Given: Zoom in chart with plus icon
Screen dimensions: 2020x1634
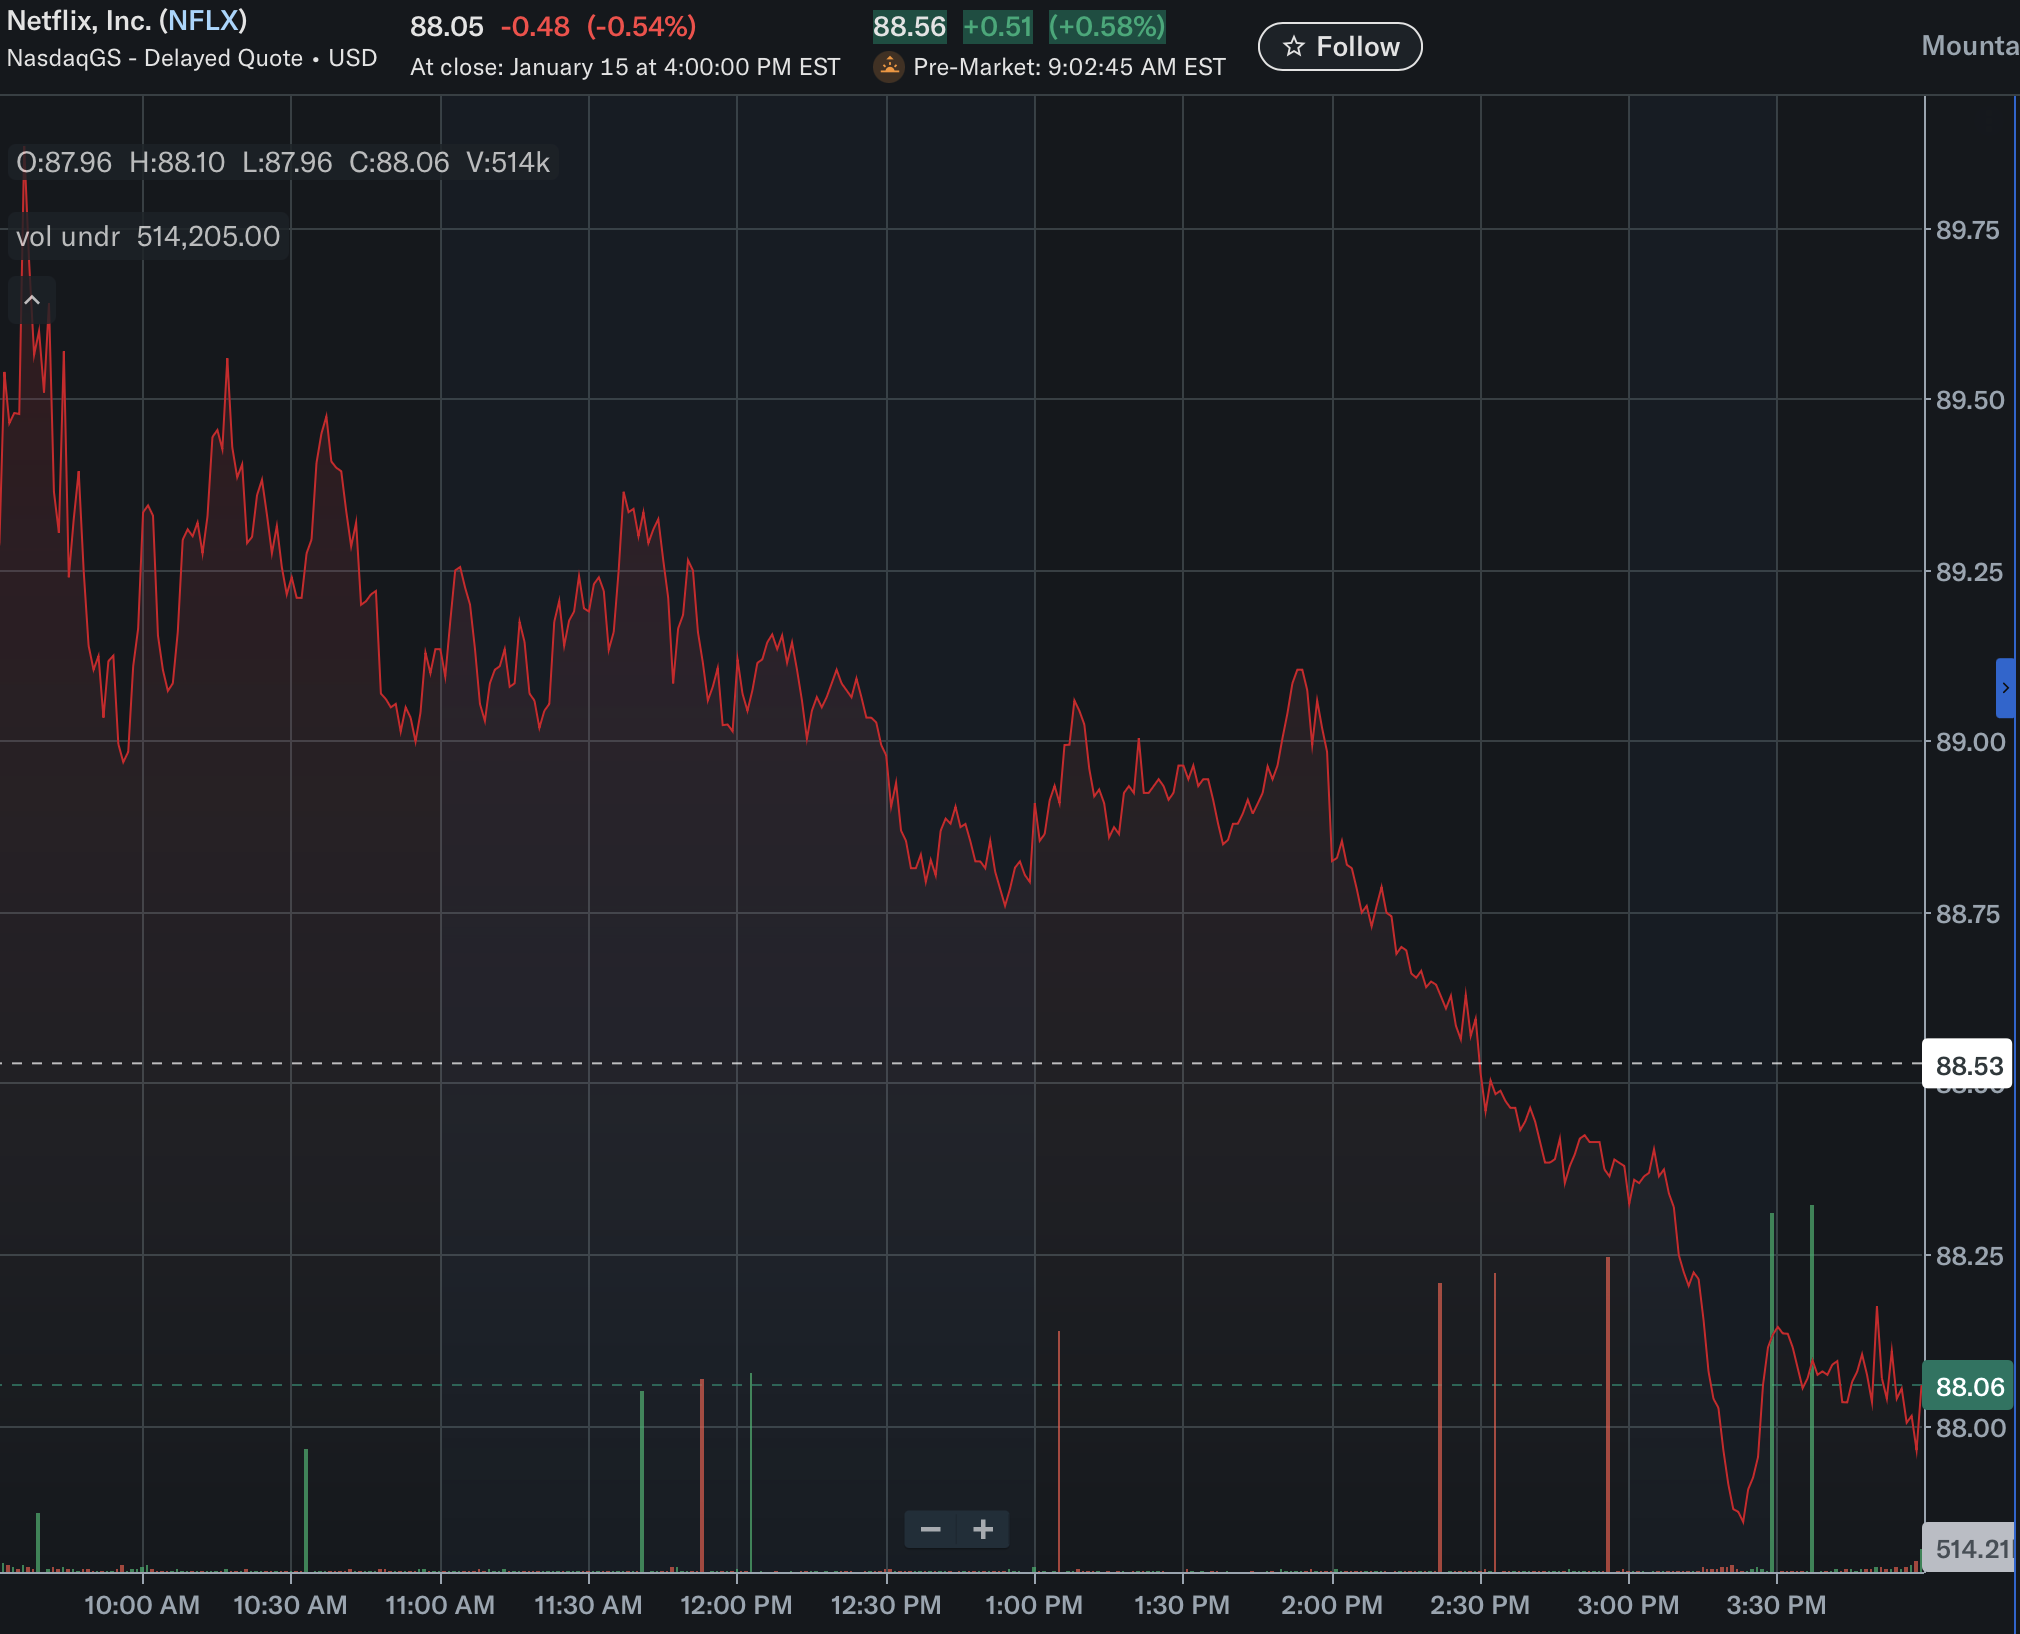Looking at the screenshot, I should [983, 1529].
